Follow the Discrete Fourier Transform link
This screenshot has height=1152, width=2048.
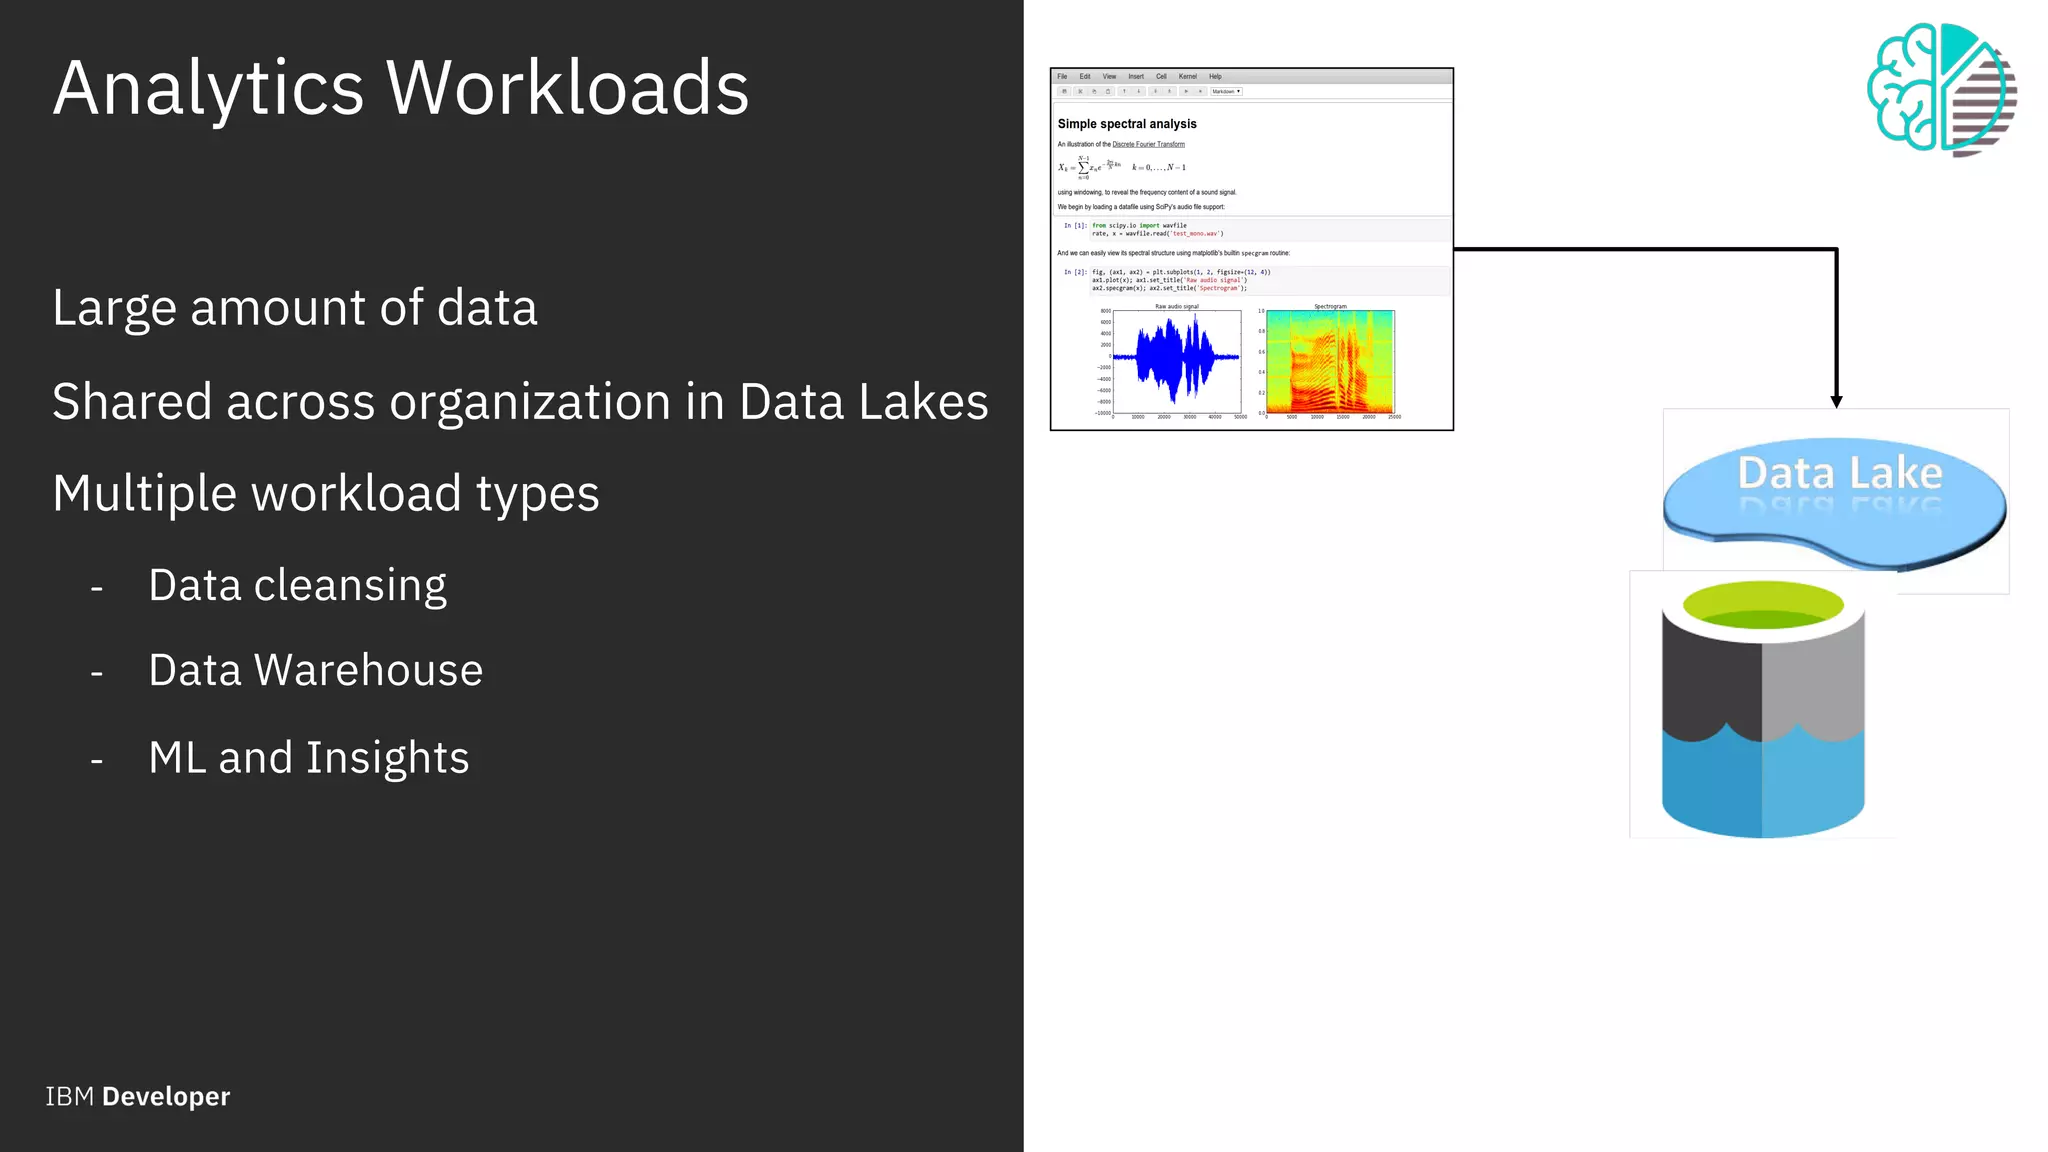coord(1149,144)
